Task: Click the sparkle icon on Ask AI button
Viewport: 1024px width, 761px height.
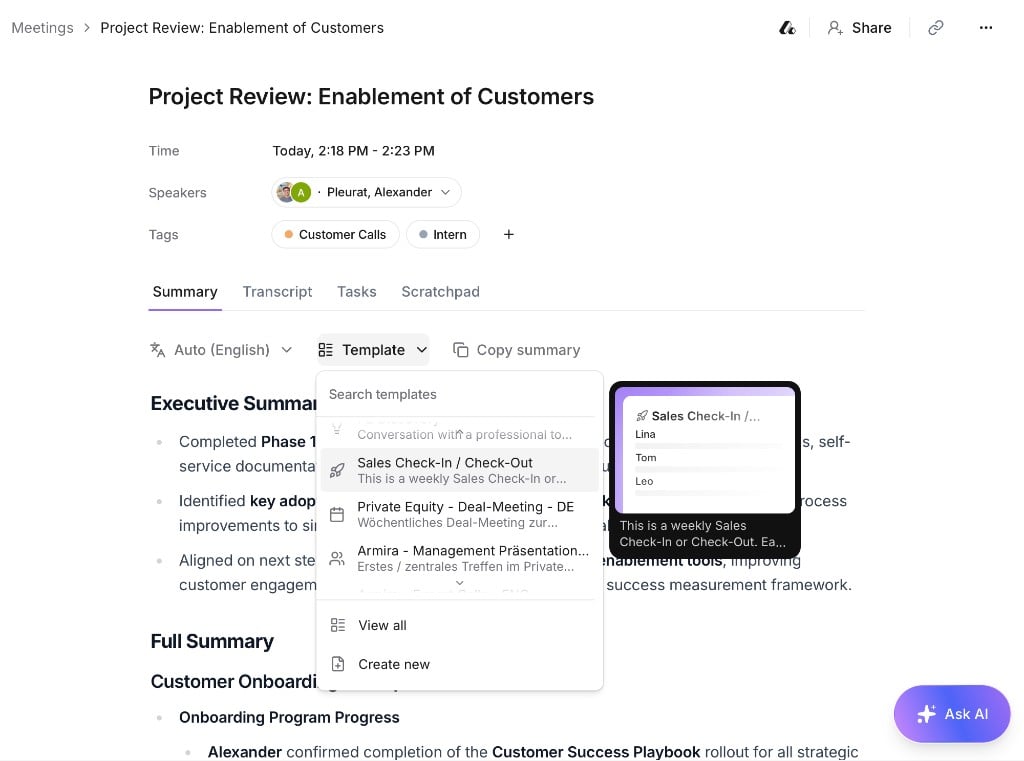Action: 926,714
